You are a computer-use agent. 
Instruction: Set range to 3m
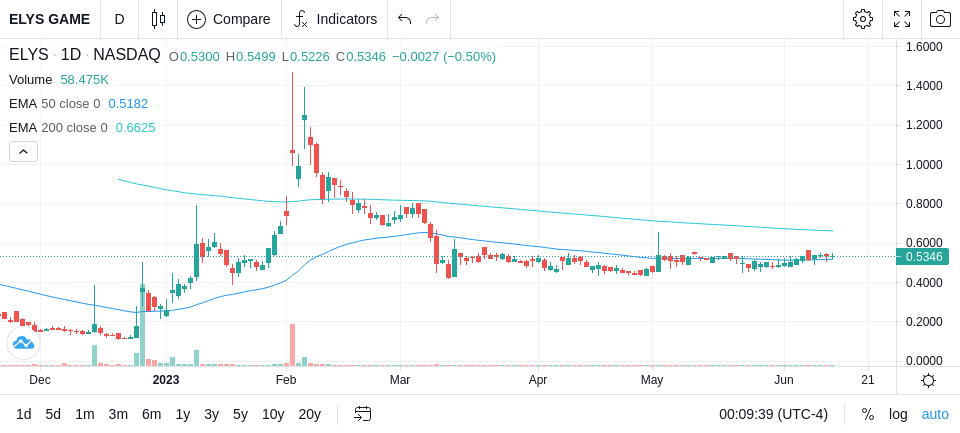118,414
